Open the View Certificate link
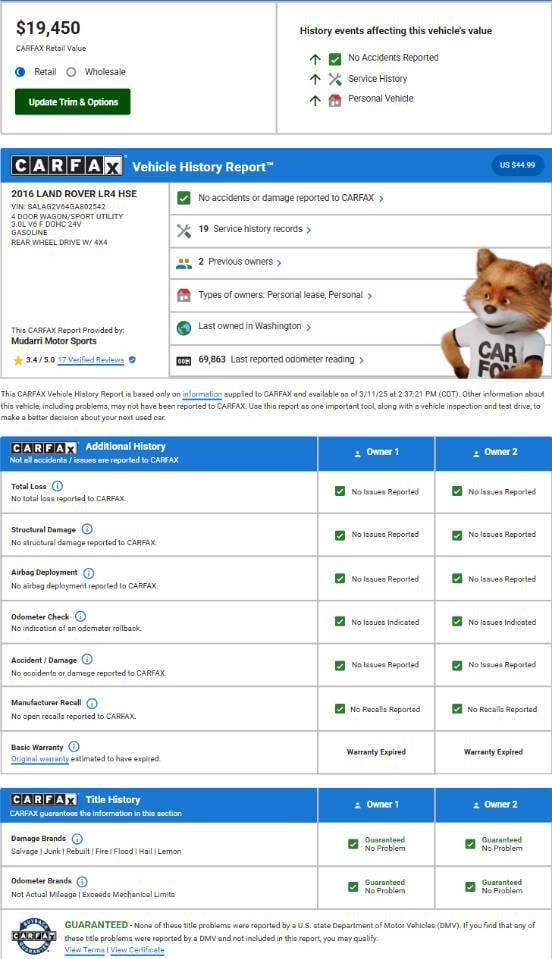The width and height of the screenshot is (552, 959). point(137,950)
